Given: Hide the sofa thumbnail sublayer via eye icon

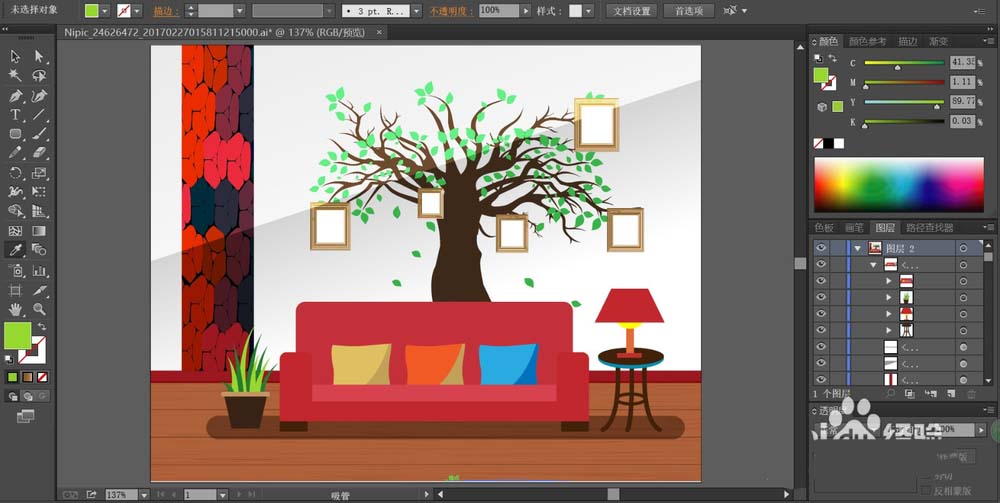Looking at the screenshot, I should click(x=821, y=281).
